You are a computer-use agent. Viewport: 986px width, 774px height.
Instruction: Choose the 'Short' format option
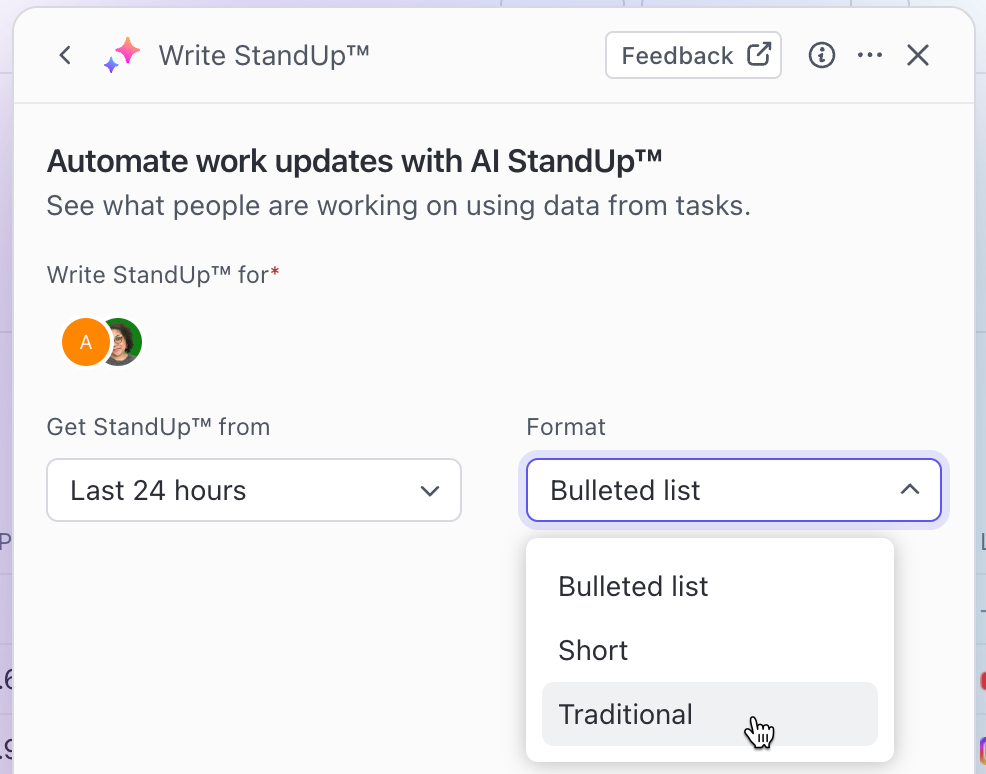pyautogui.click(x=593, y=650)
